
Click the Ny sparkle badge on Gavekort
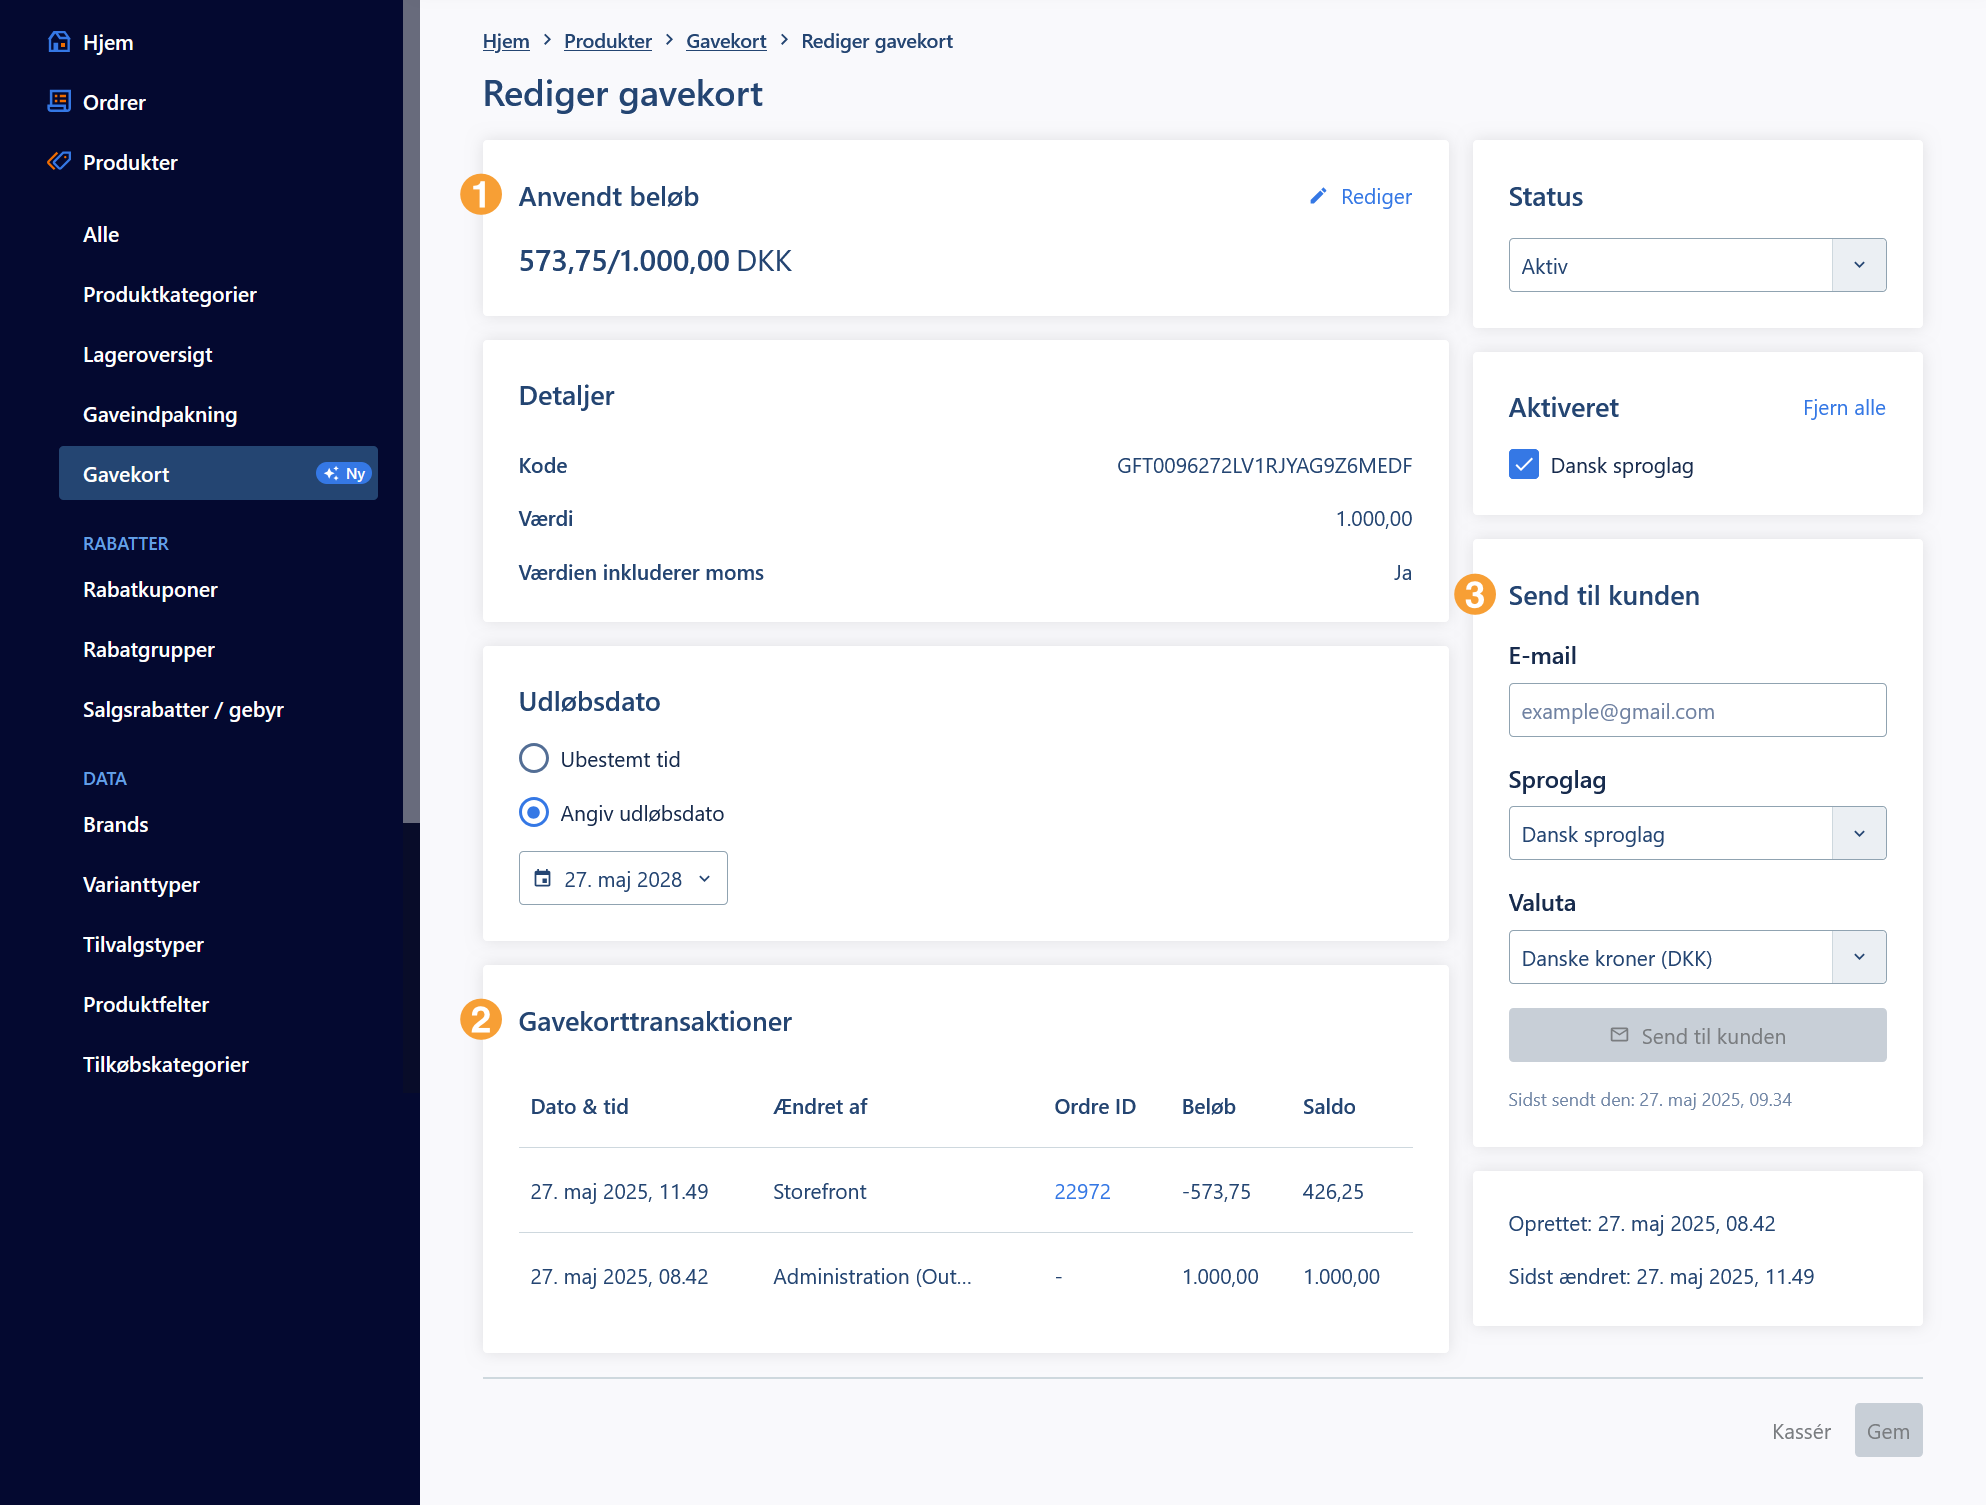344,474
